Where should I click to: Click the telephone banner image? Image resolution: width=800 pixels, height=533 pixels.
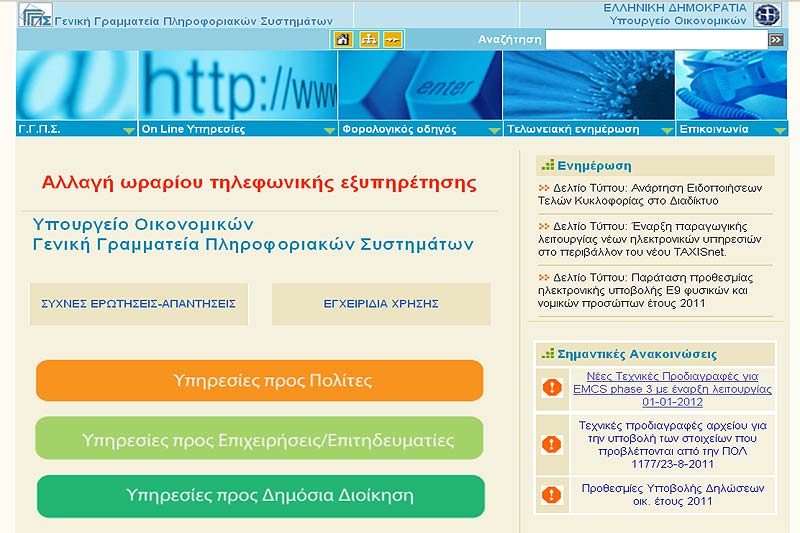tap(732, 85)
